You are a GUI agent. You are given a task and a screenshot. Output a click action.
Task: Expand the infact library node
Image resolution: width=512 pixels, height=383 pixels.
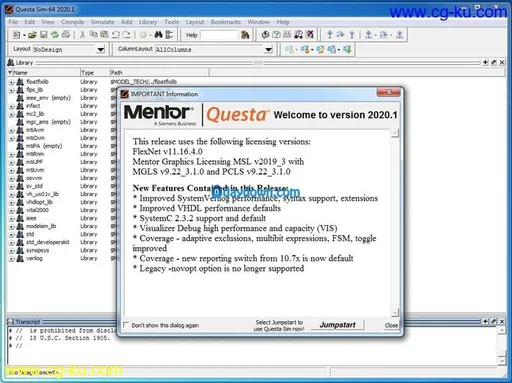[11, 106]
